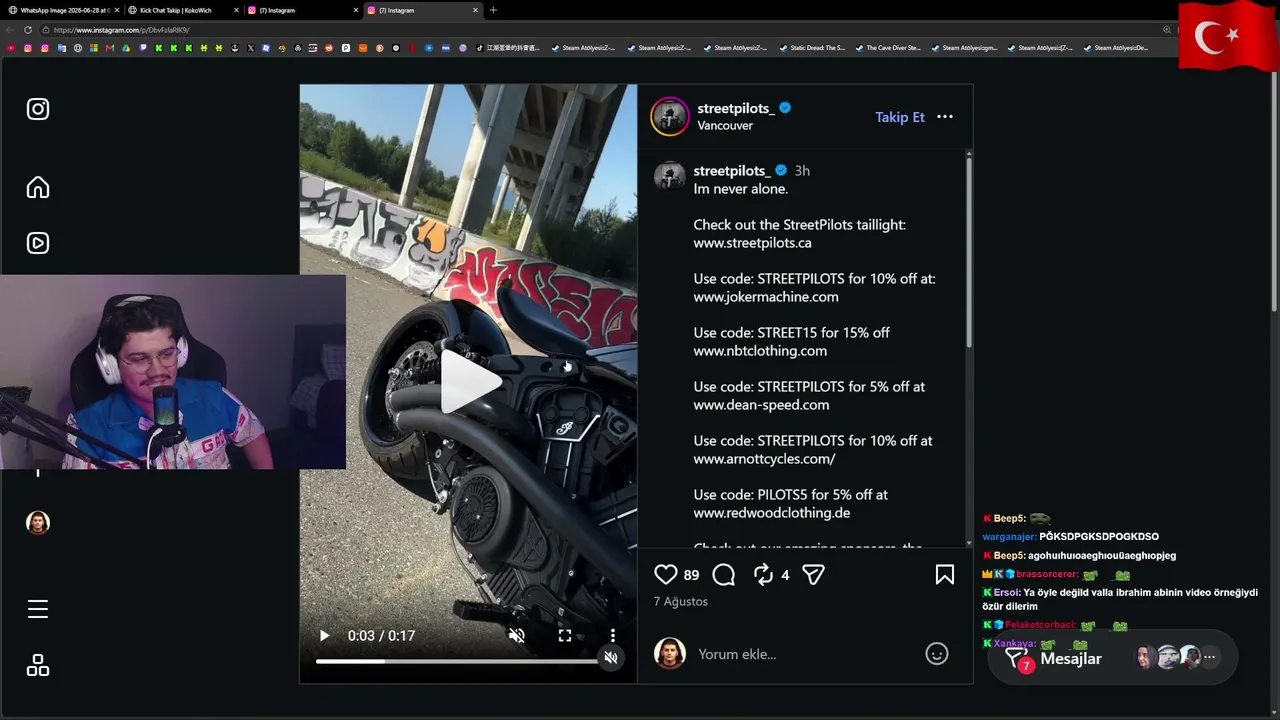1280x720 pixels.
Task: Open the three-line More menu in sidebar
Action: tap(38, 609)
